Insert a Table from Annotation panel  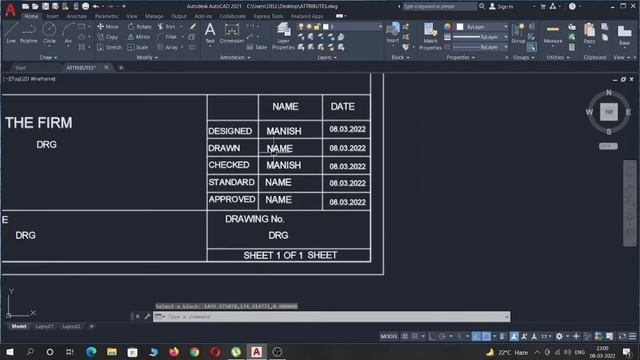pos(257,47)
